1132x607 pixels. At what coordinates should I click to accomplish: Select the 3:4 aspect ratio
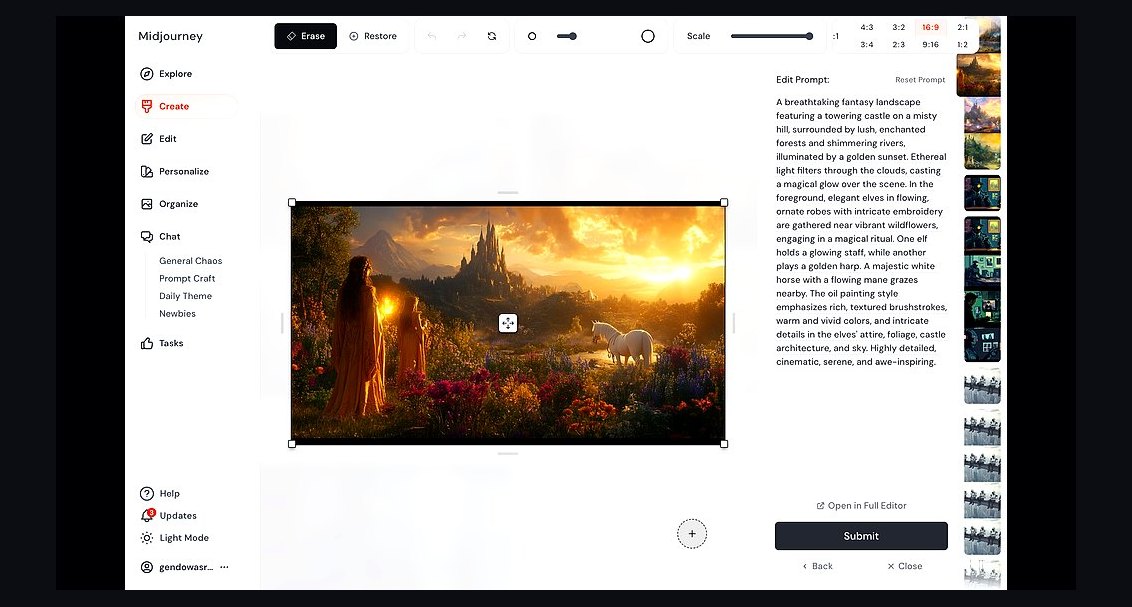[867, 45]
